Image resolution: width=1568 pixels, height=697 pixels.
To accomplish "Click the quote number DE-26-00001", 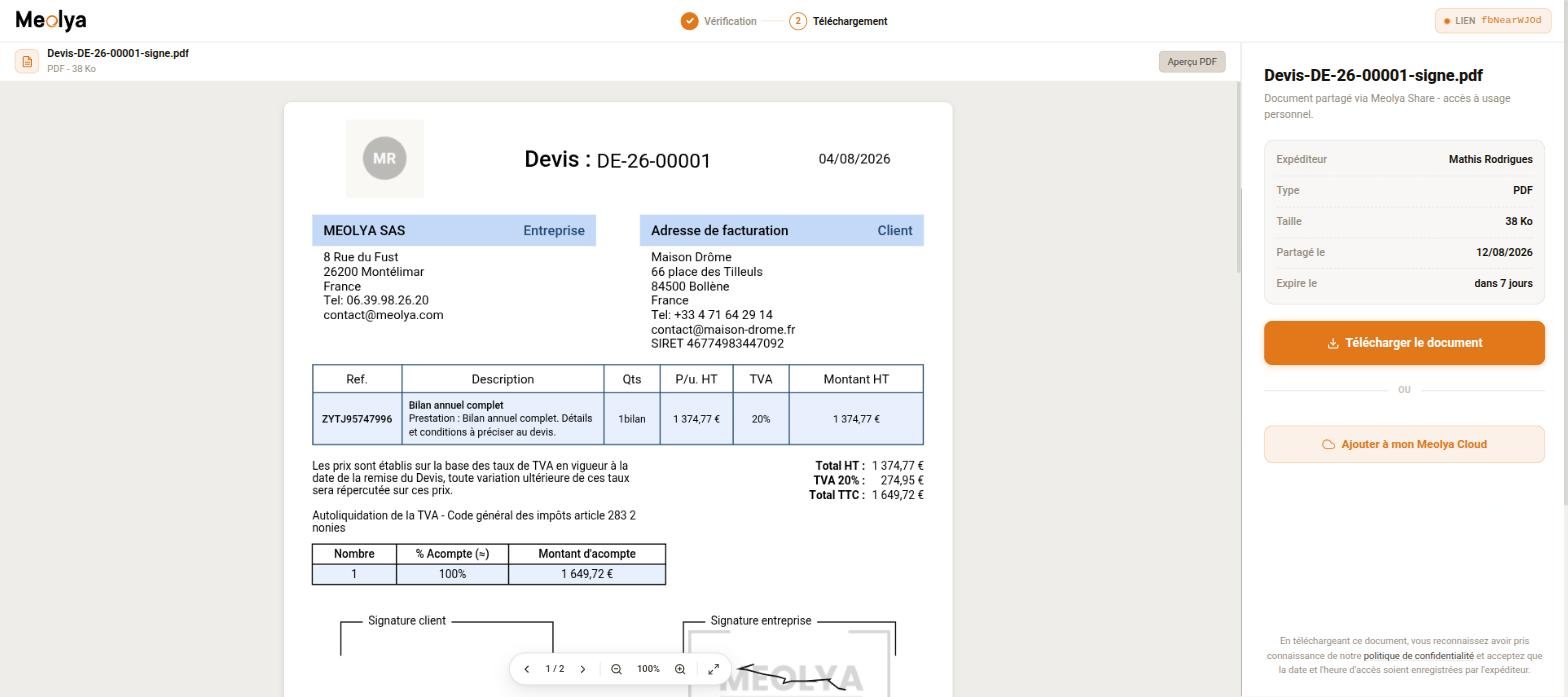I will coord(653,161).
